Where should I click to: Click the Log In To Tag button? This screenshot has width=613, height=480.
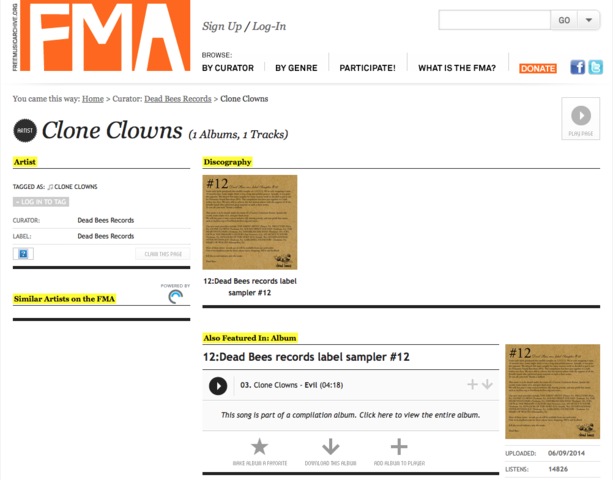(x=41, y=202)
